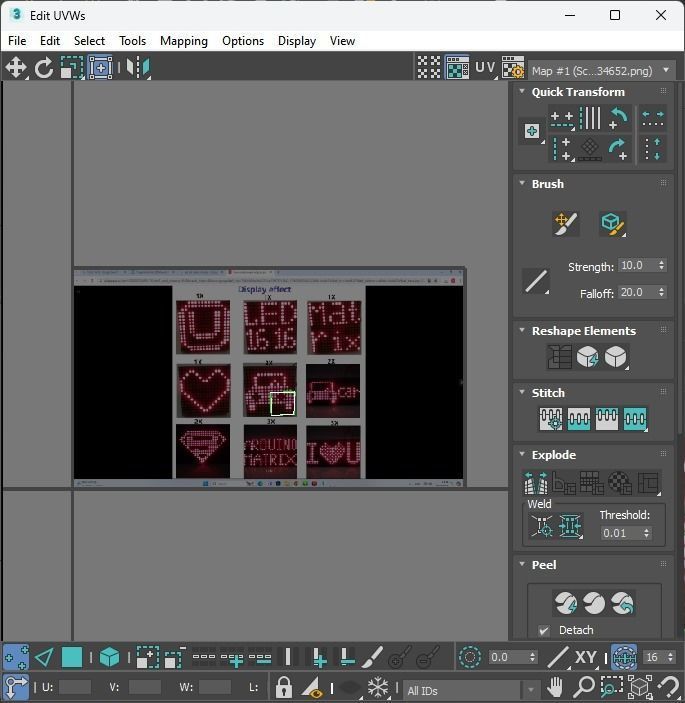
Task: Click the brush falloff curve icon
Action: [x=536, y=281]
